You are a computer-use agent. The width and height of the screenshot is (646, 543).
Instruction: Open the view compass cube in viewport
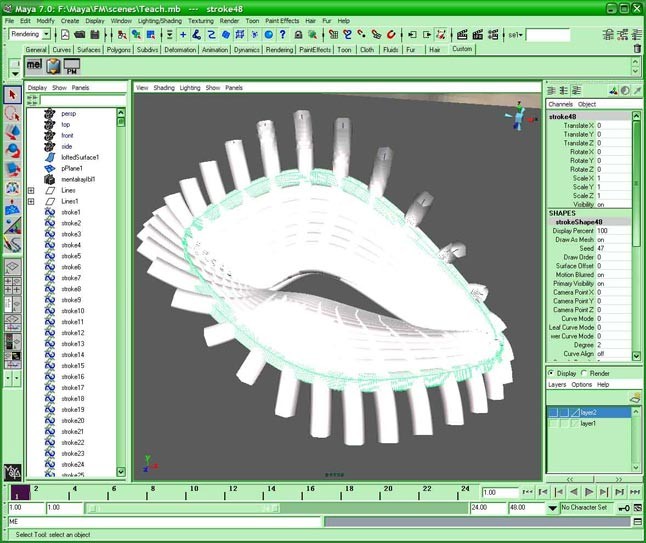[518, 117]
